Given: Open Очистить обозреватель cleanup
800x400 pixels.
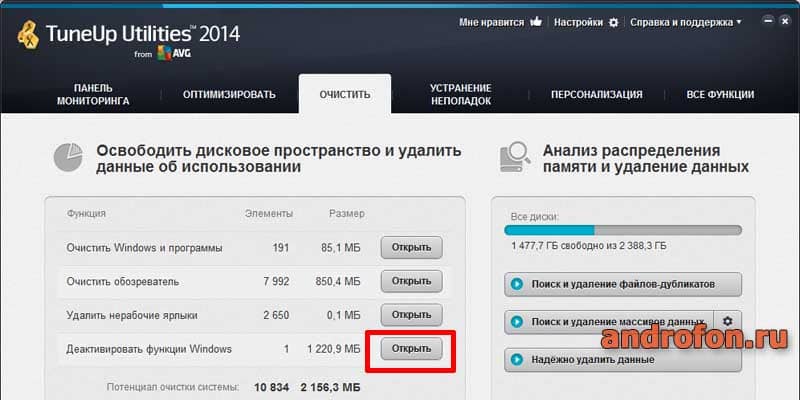Looking at the screenshot, I should point(411,281).
